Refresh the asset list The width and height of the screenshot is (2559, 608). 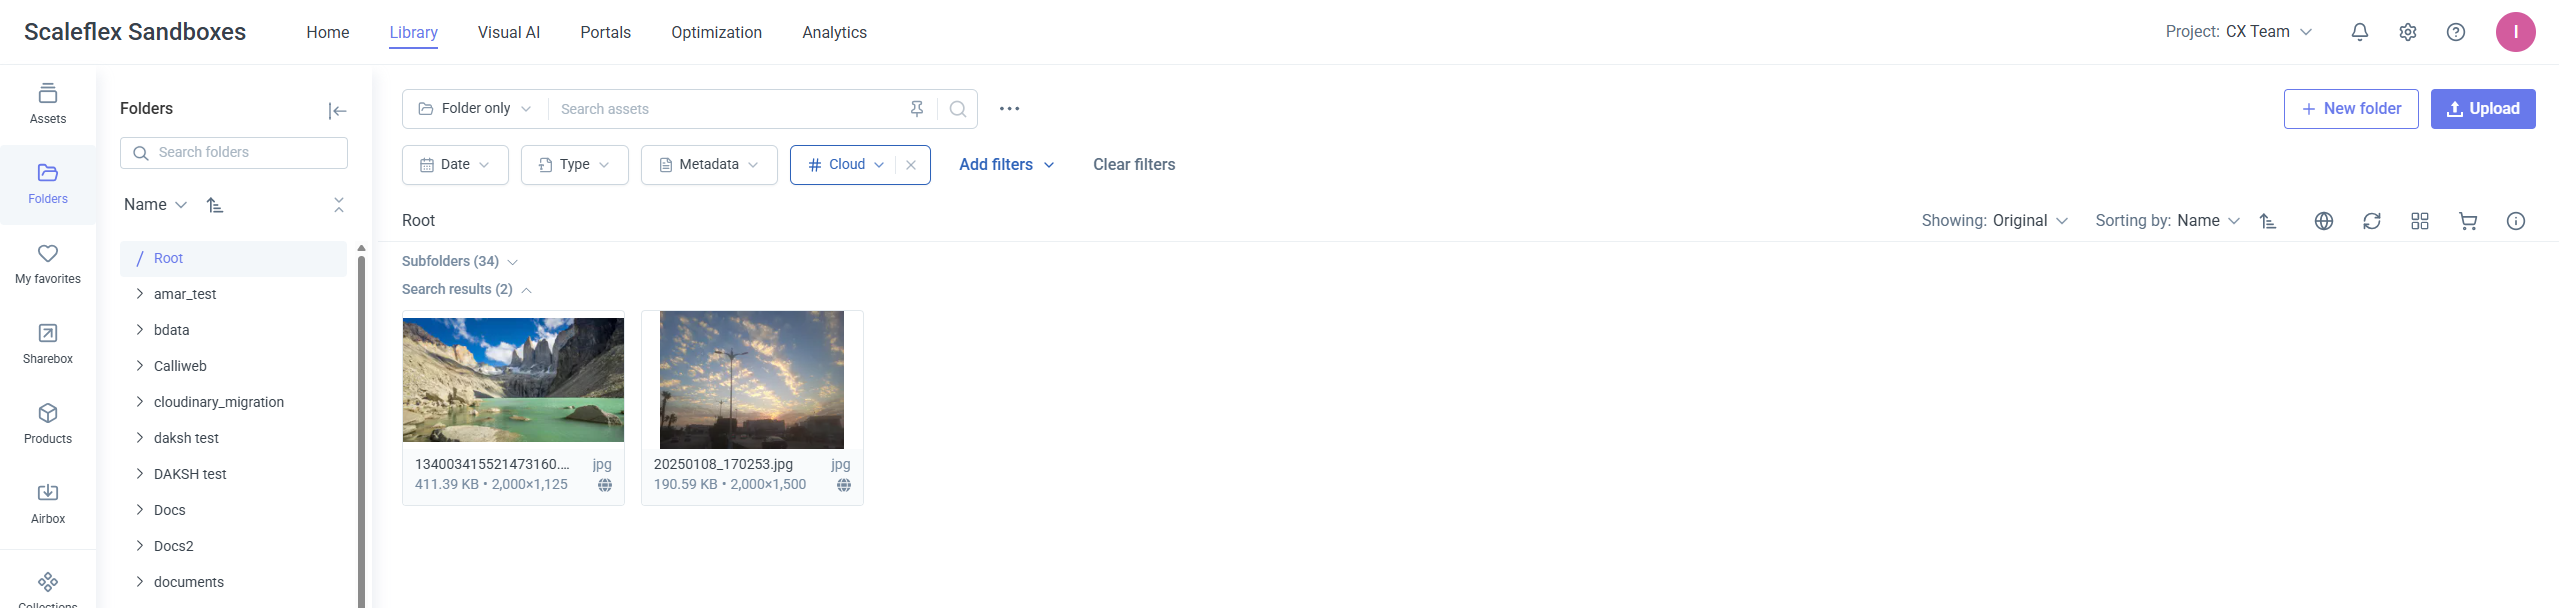(x=2371, y=221)
